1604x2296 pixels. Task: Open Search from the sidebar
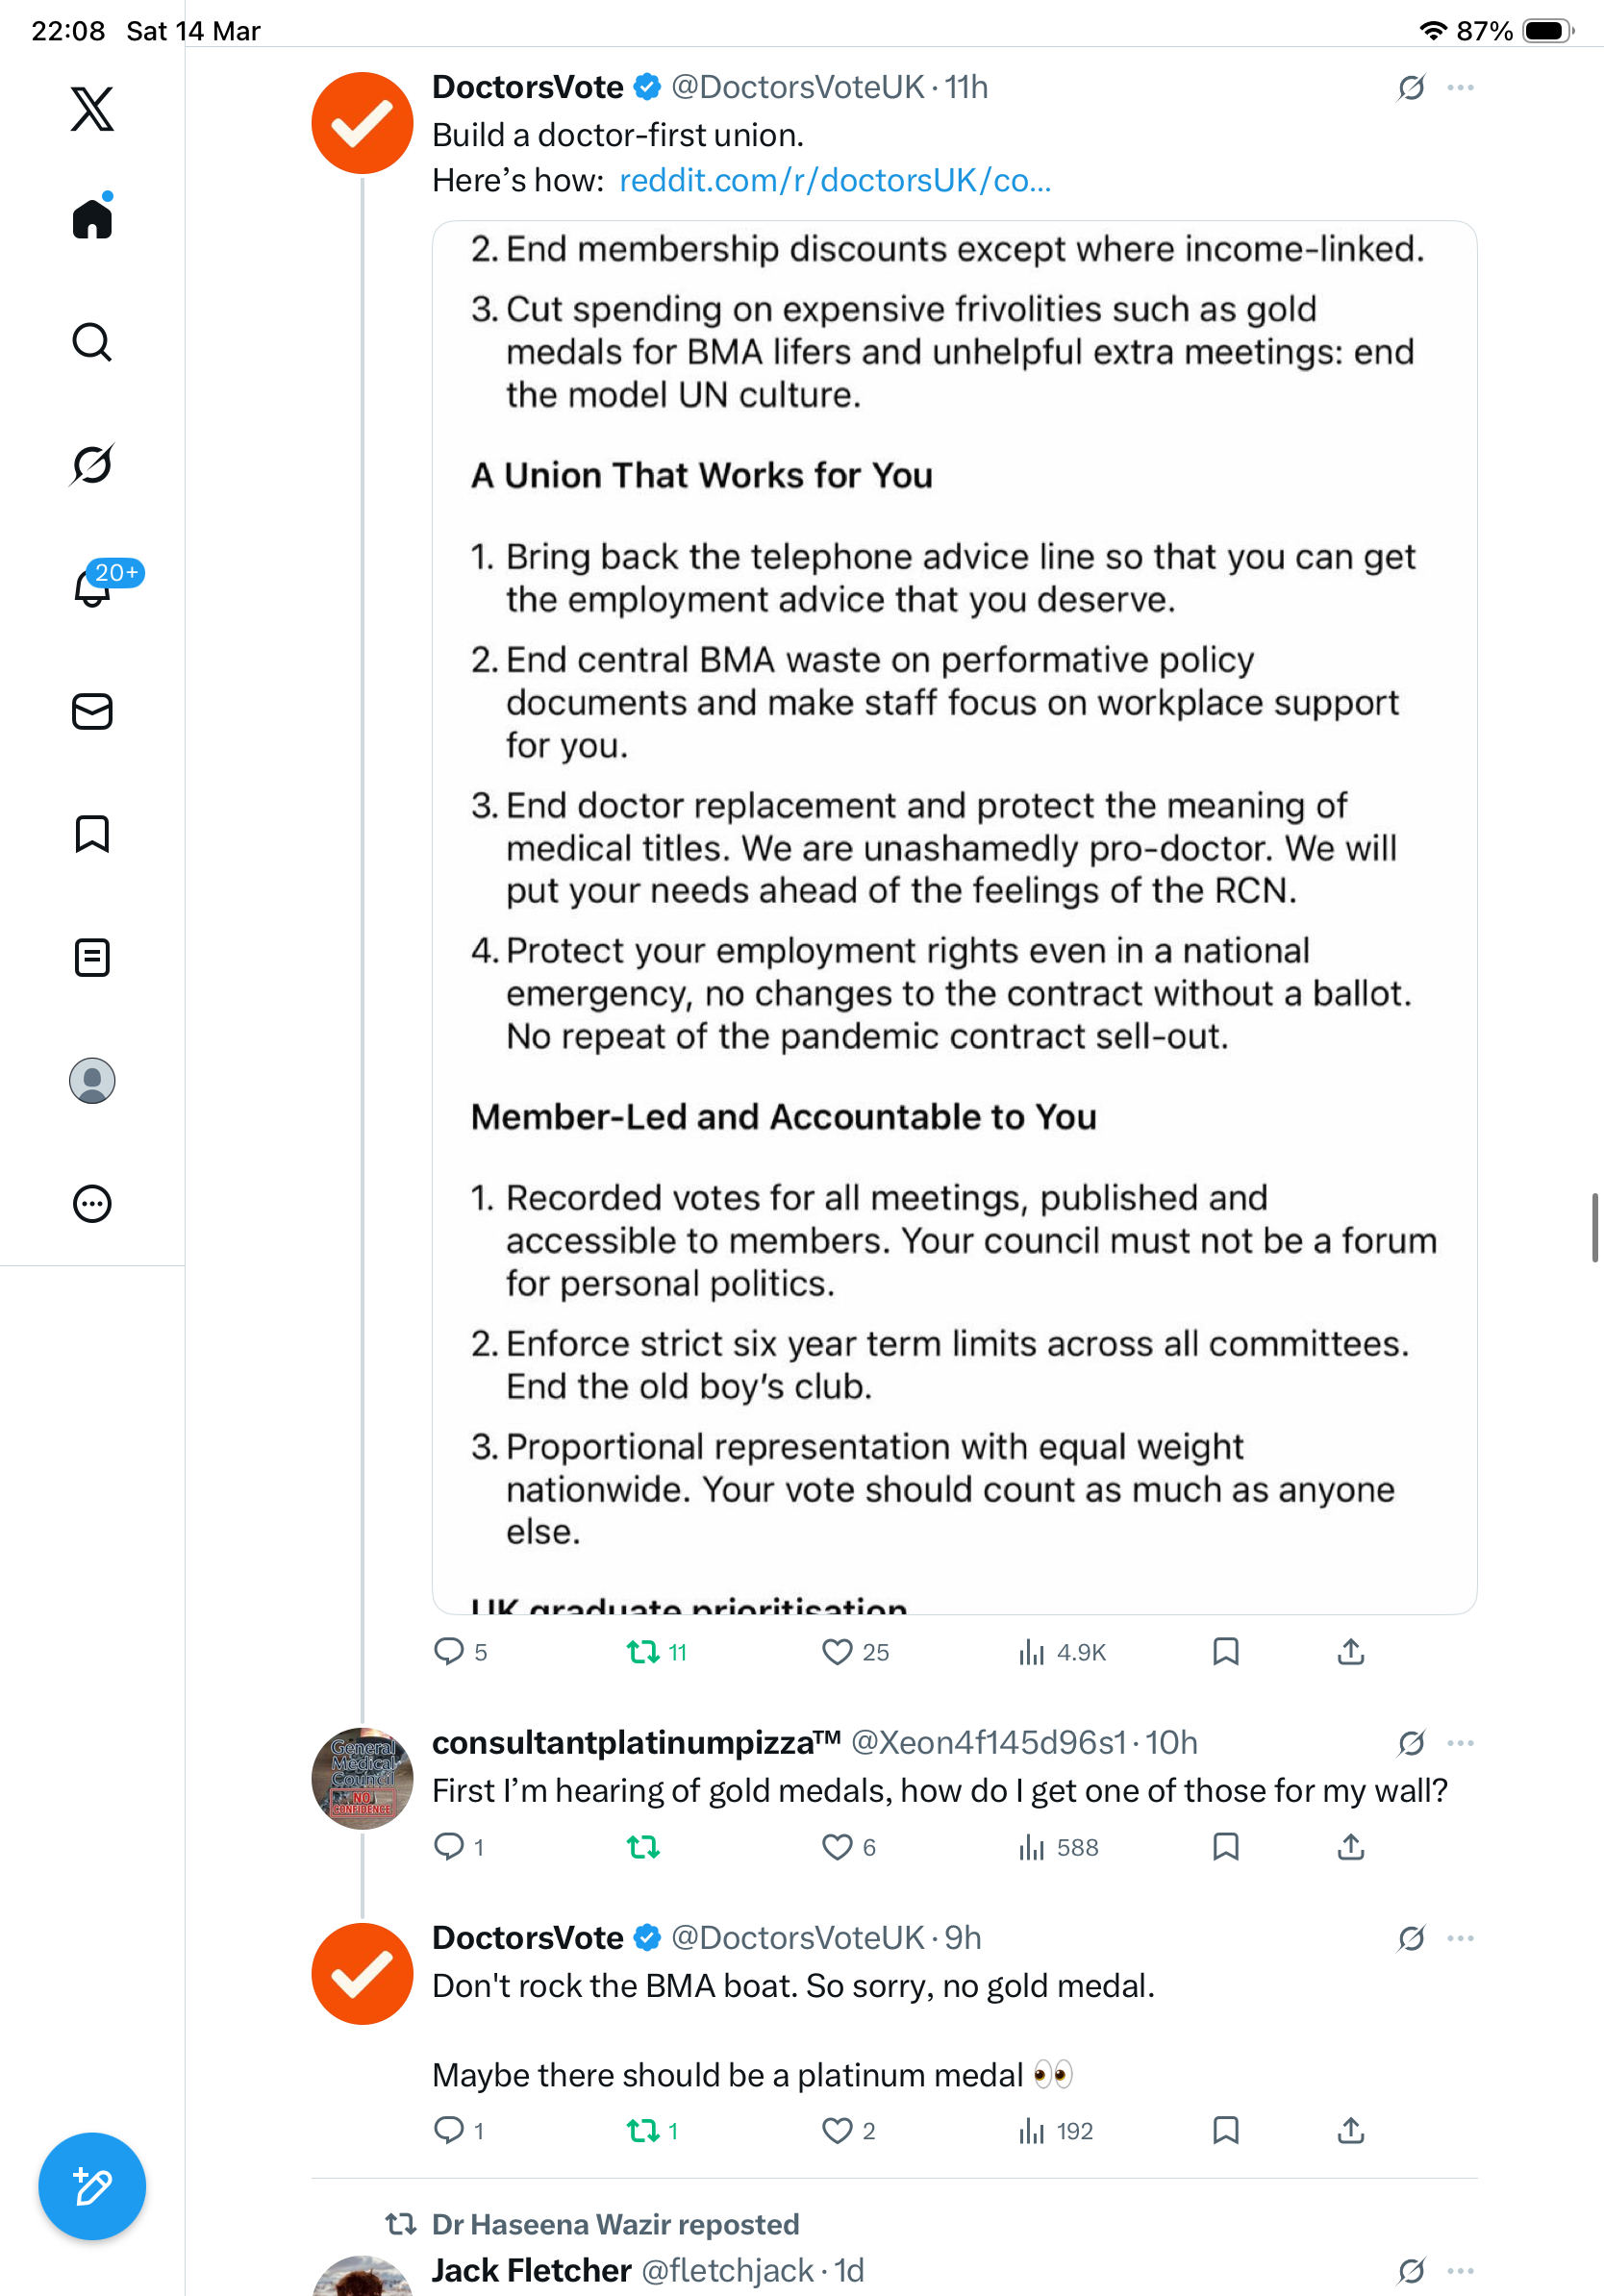(92, 342)
